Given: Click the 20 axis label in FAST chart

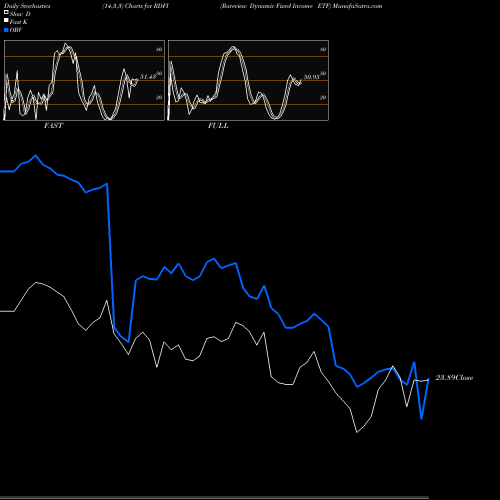Looking at the screenshot, I should pyautogui.click(x=159, y=97).
